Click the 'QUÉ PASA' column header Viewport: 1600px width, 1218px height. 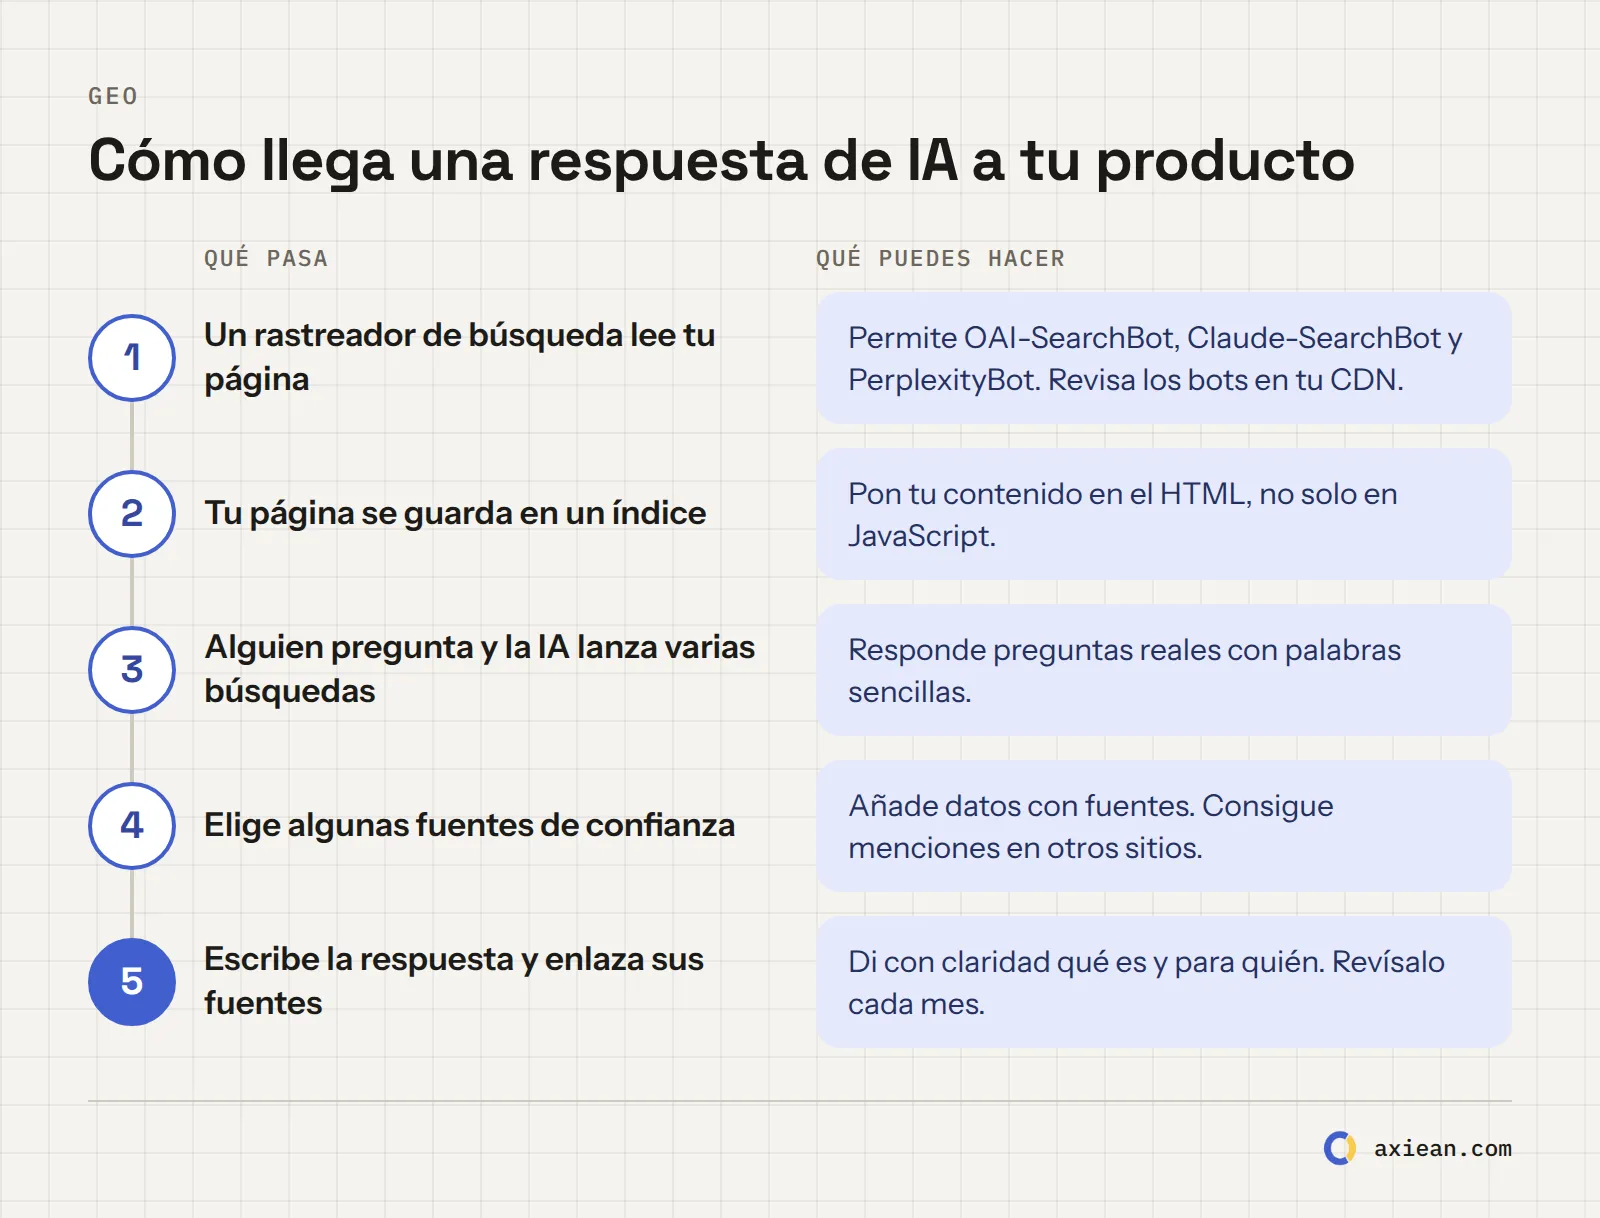[266, 258]
